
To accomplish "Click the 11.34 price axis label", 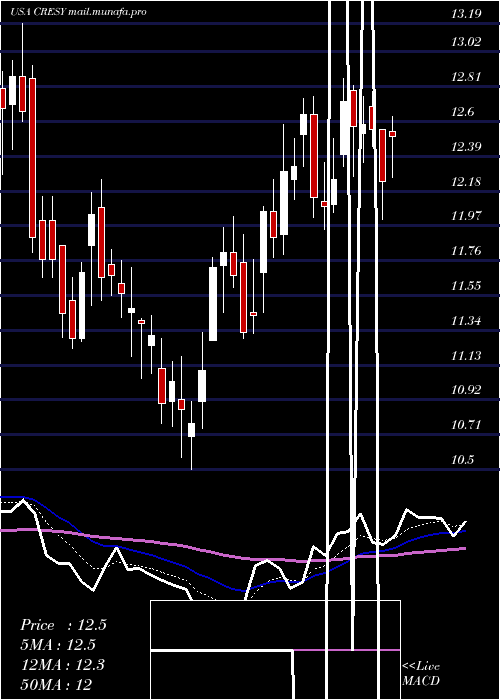I will click(466, 321).
